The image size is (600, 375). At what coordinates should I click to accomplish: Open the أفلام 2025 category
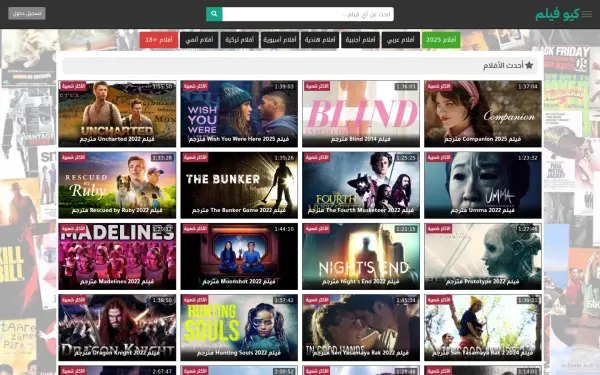(441, 40)
